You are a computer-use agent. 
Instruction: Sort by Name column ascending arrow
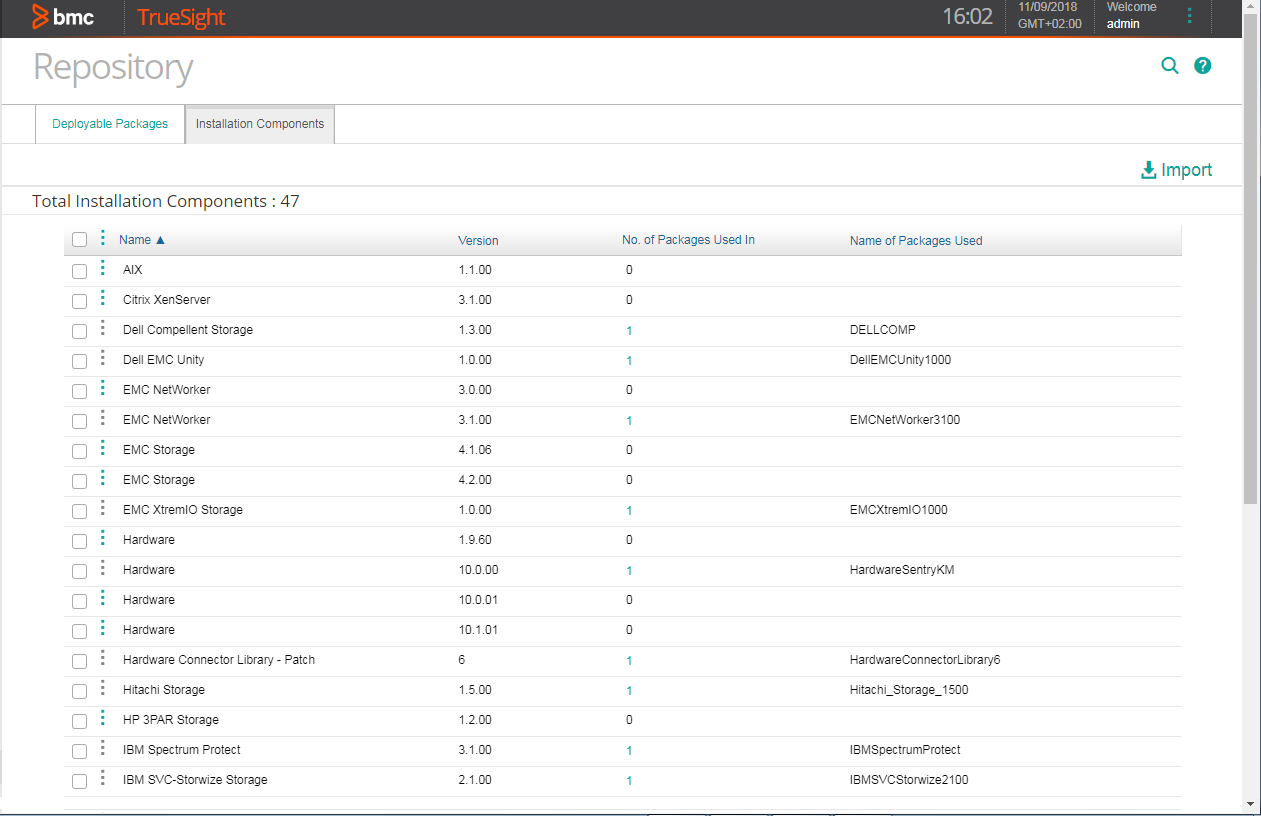160,240
